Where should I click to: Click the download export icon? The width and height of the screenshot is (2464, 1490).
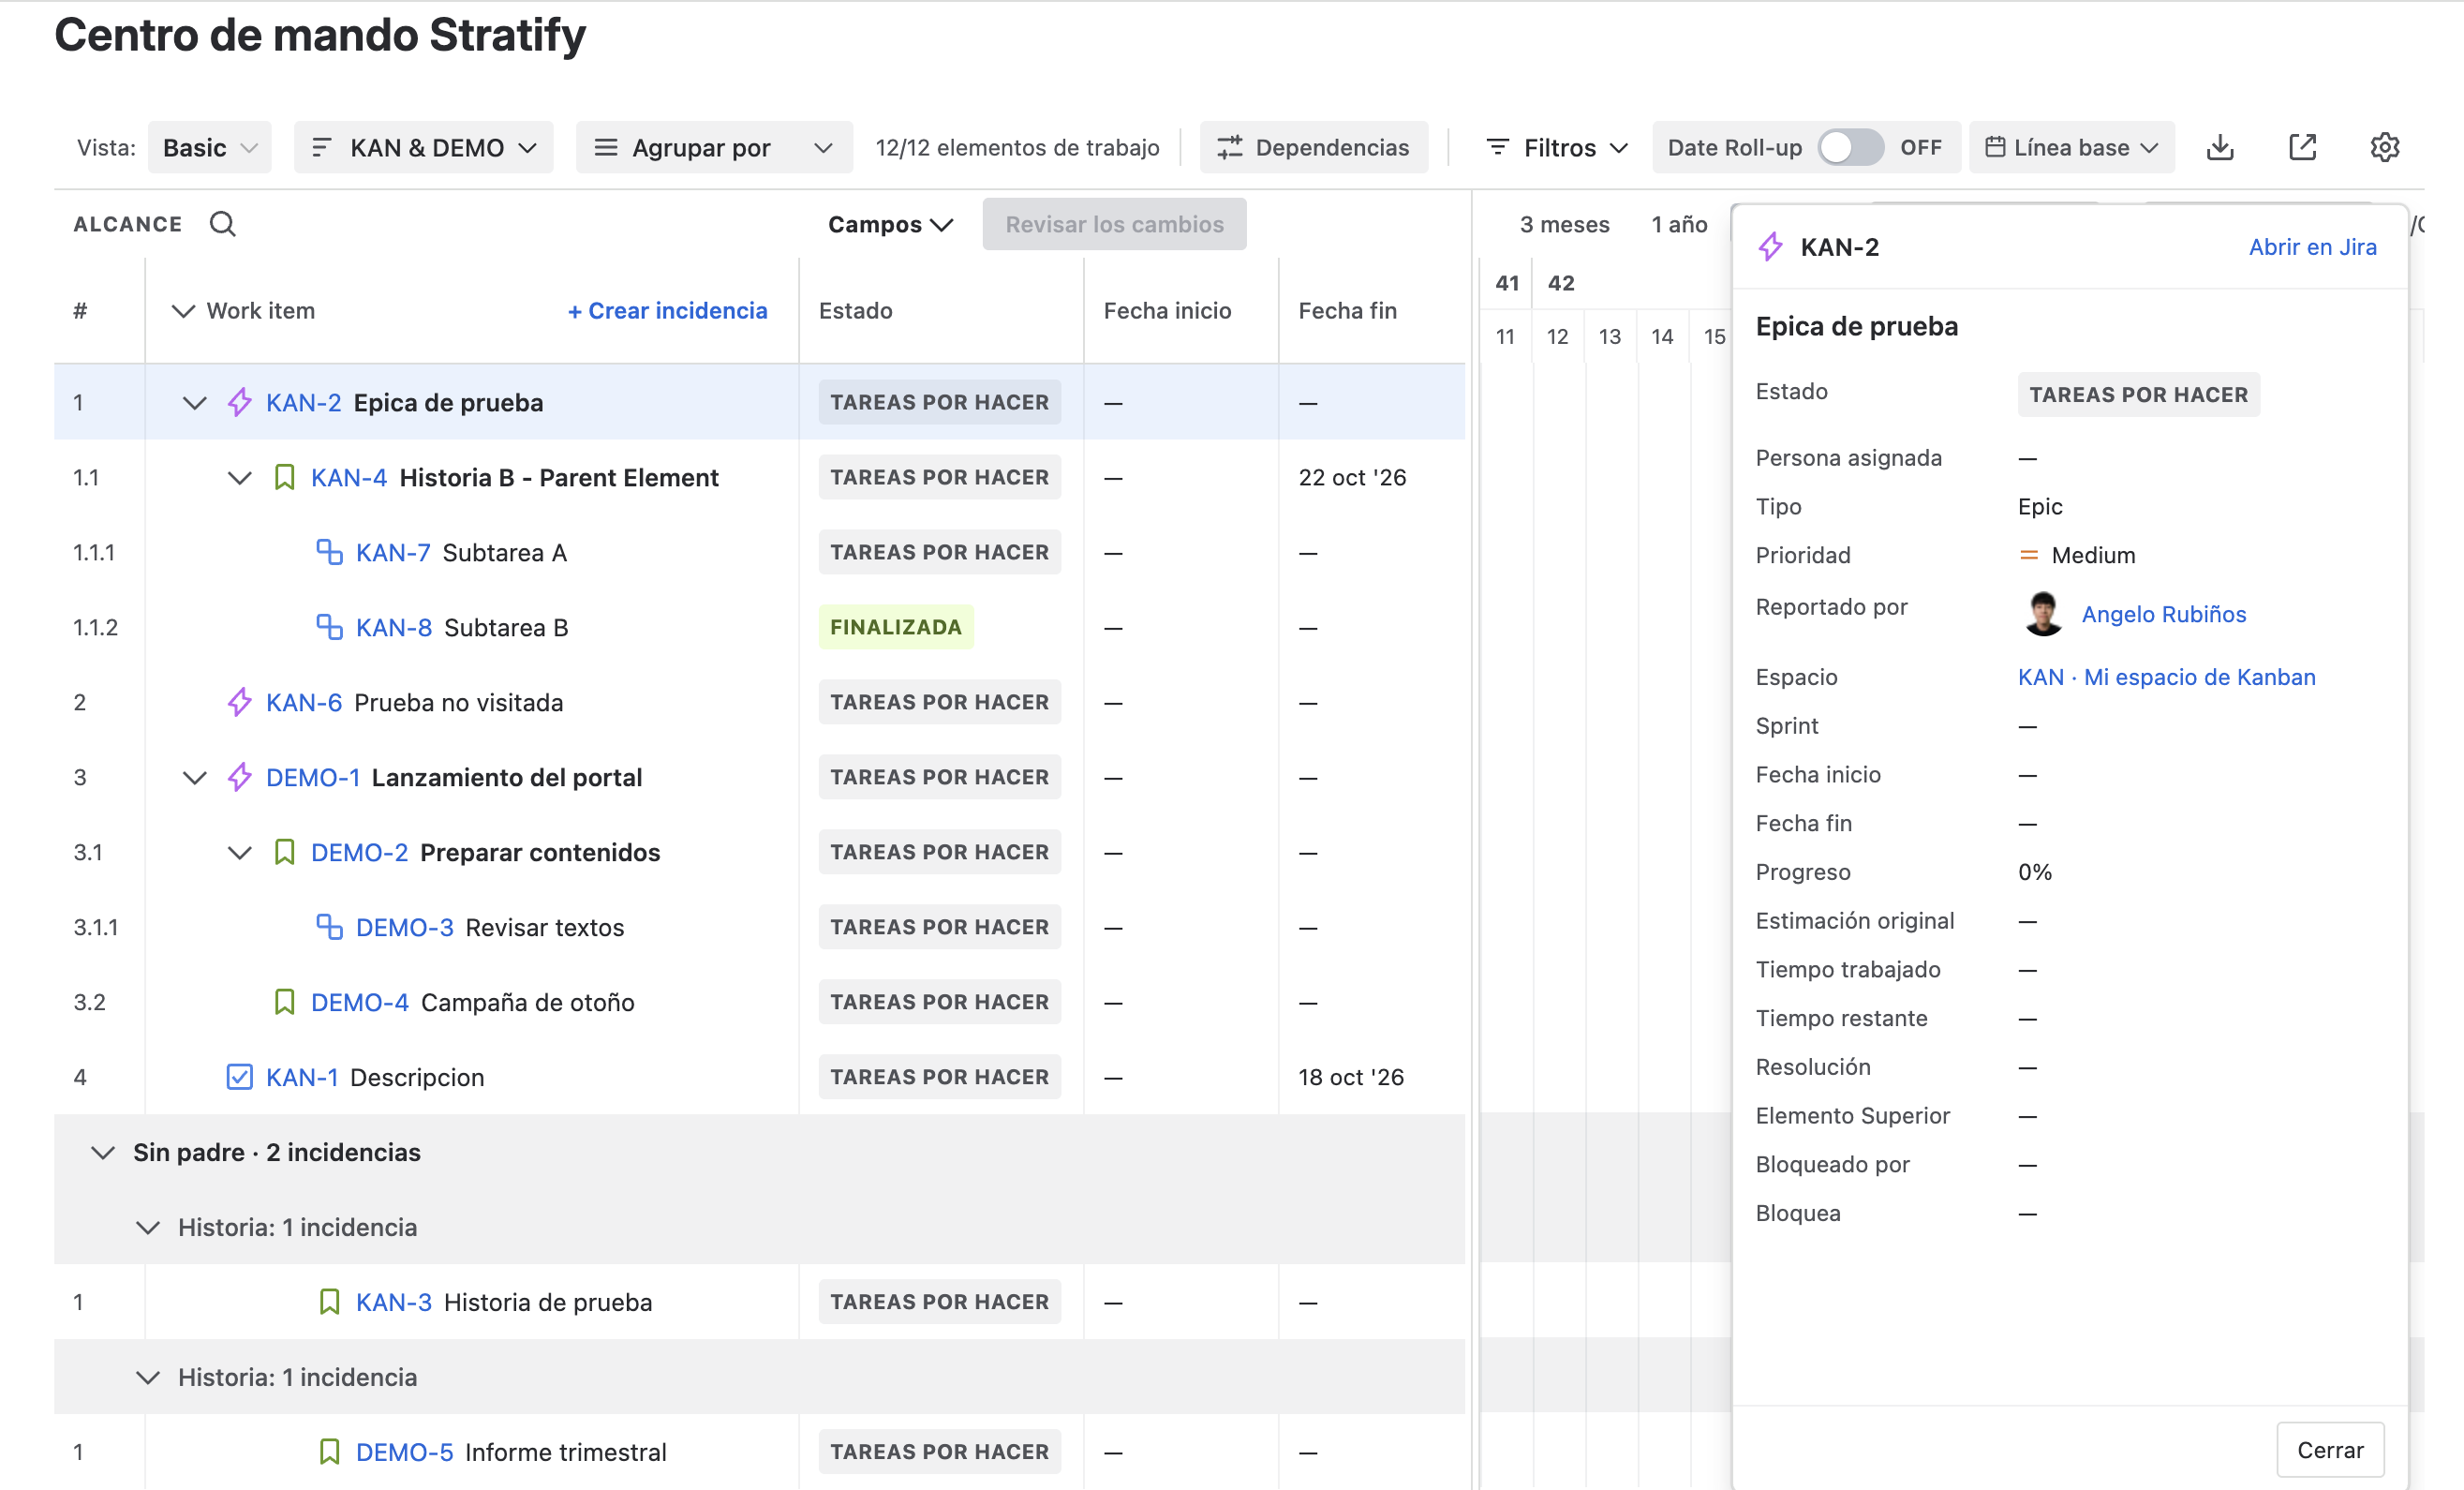pyautogui.click(x=2220, y=147)
